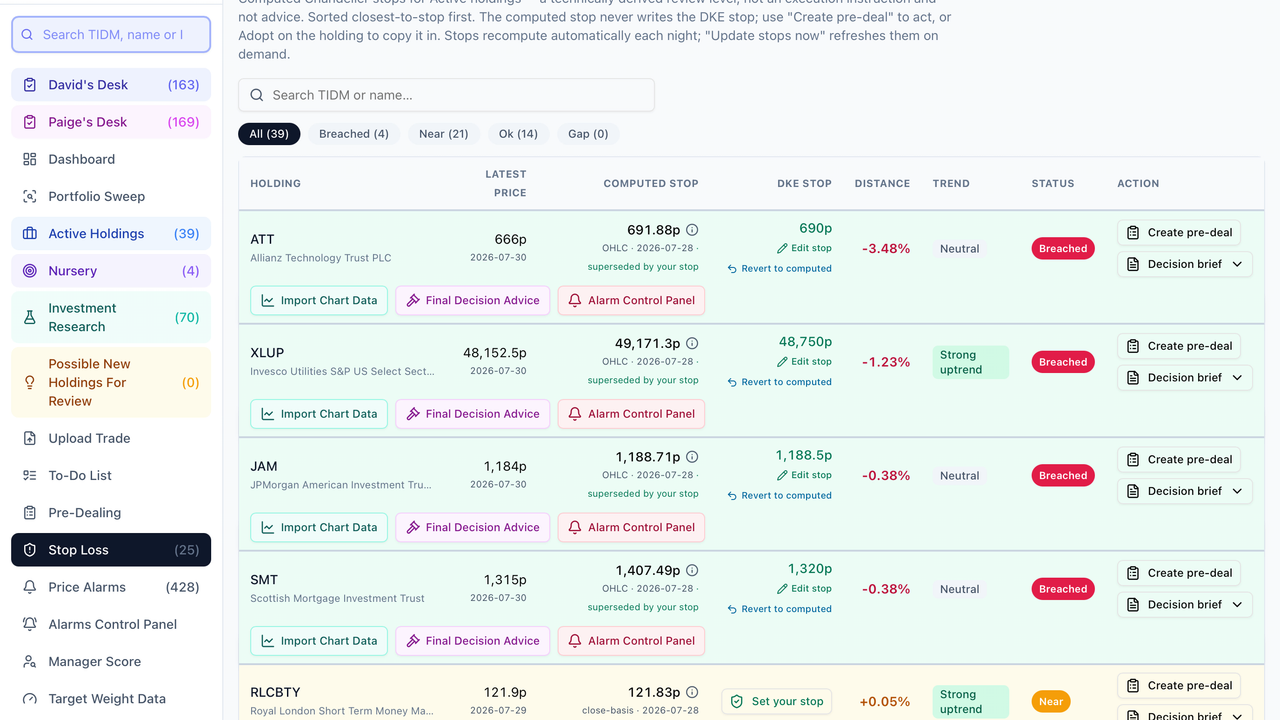Image resolution: width=1280 pixels, height=720 pixels.
Task: Expand Decision brief dropdown for ATT
Action: coord(1184,264)
